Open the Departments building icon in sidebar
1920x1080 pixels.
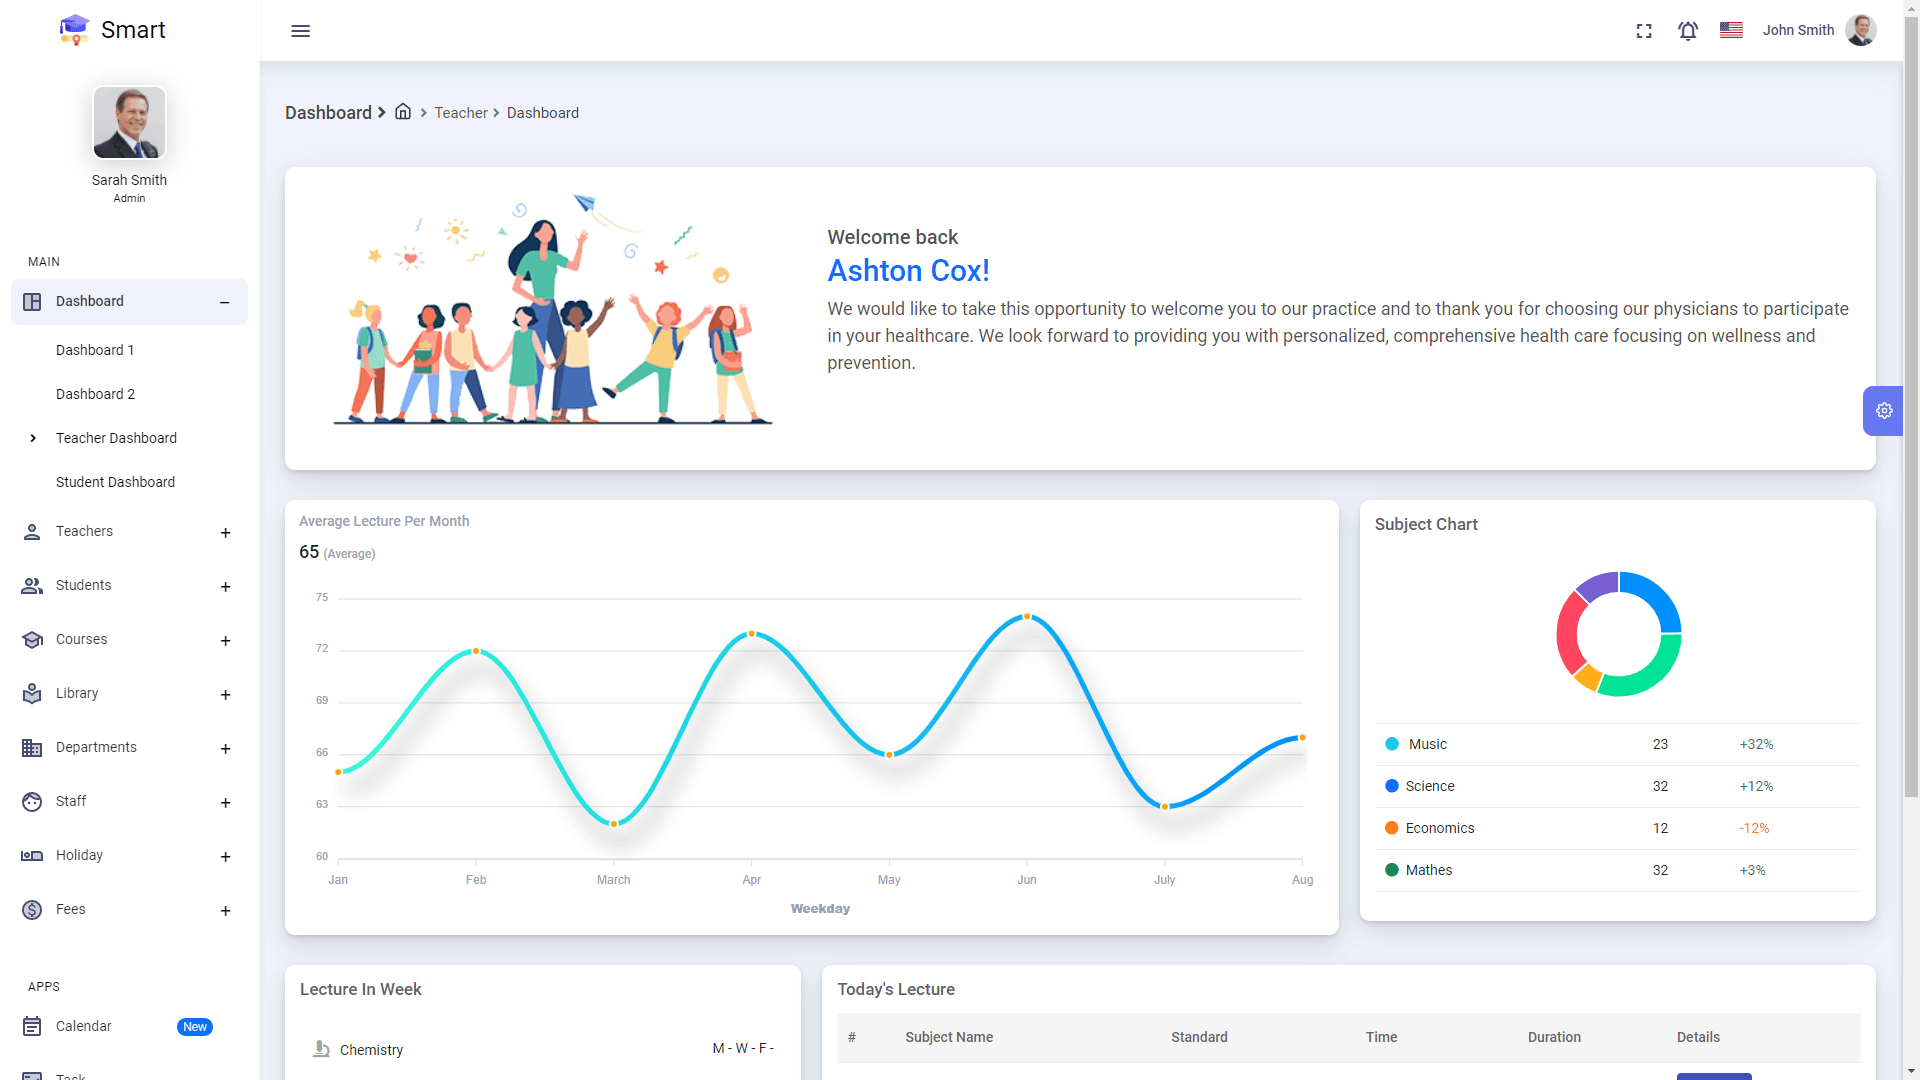pyautogui.click(x=32, y=747)
